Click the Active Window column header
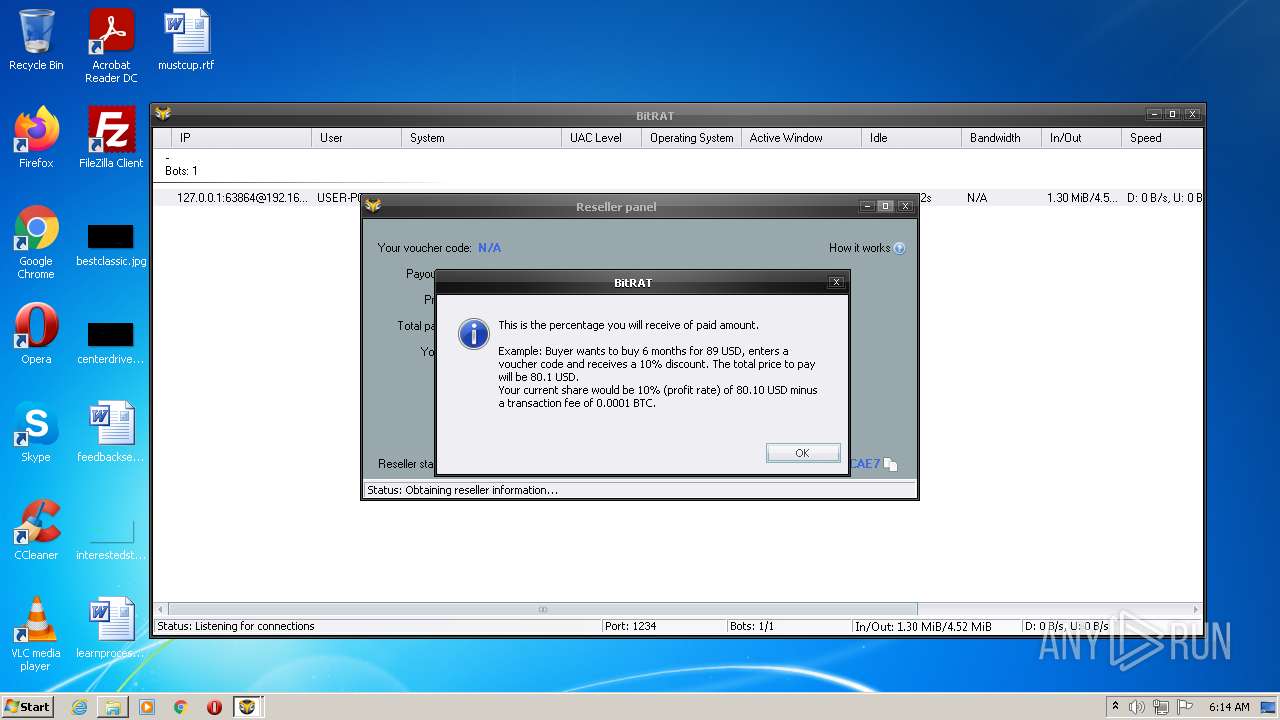This screenshot has width=1280, height=720. (x=801, y=138)
